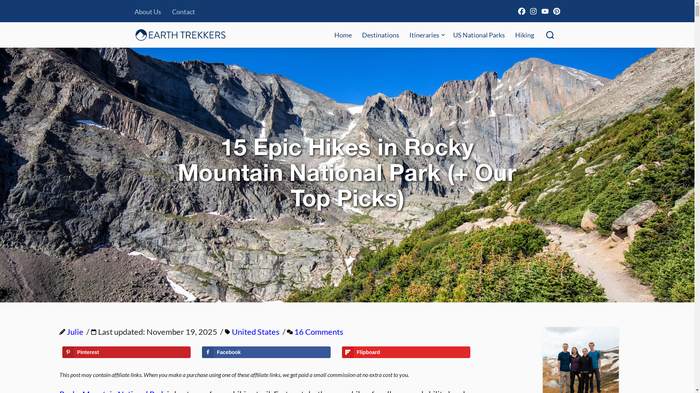This screenshot has height=393, width=700.
Task: Open author Julie's page
Action: click(x=75, y=332)
